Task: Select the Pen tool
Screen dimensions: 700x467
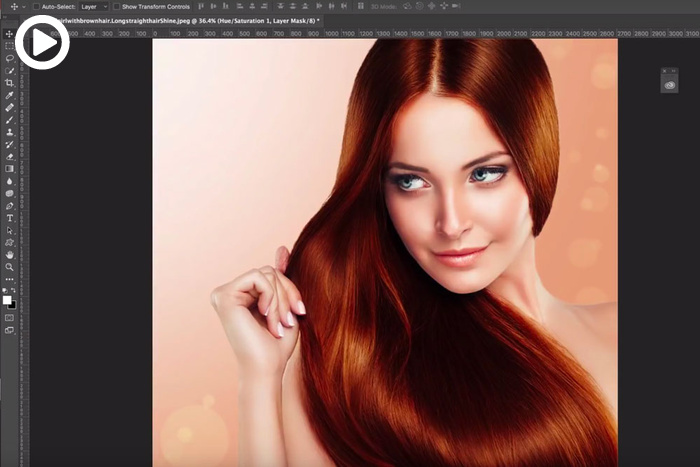Action: click(9, 206)
